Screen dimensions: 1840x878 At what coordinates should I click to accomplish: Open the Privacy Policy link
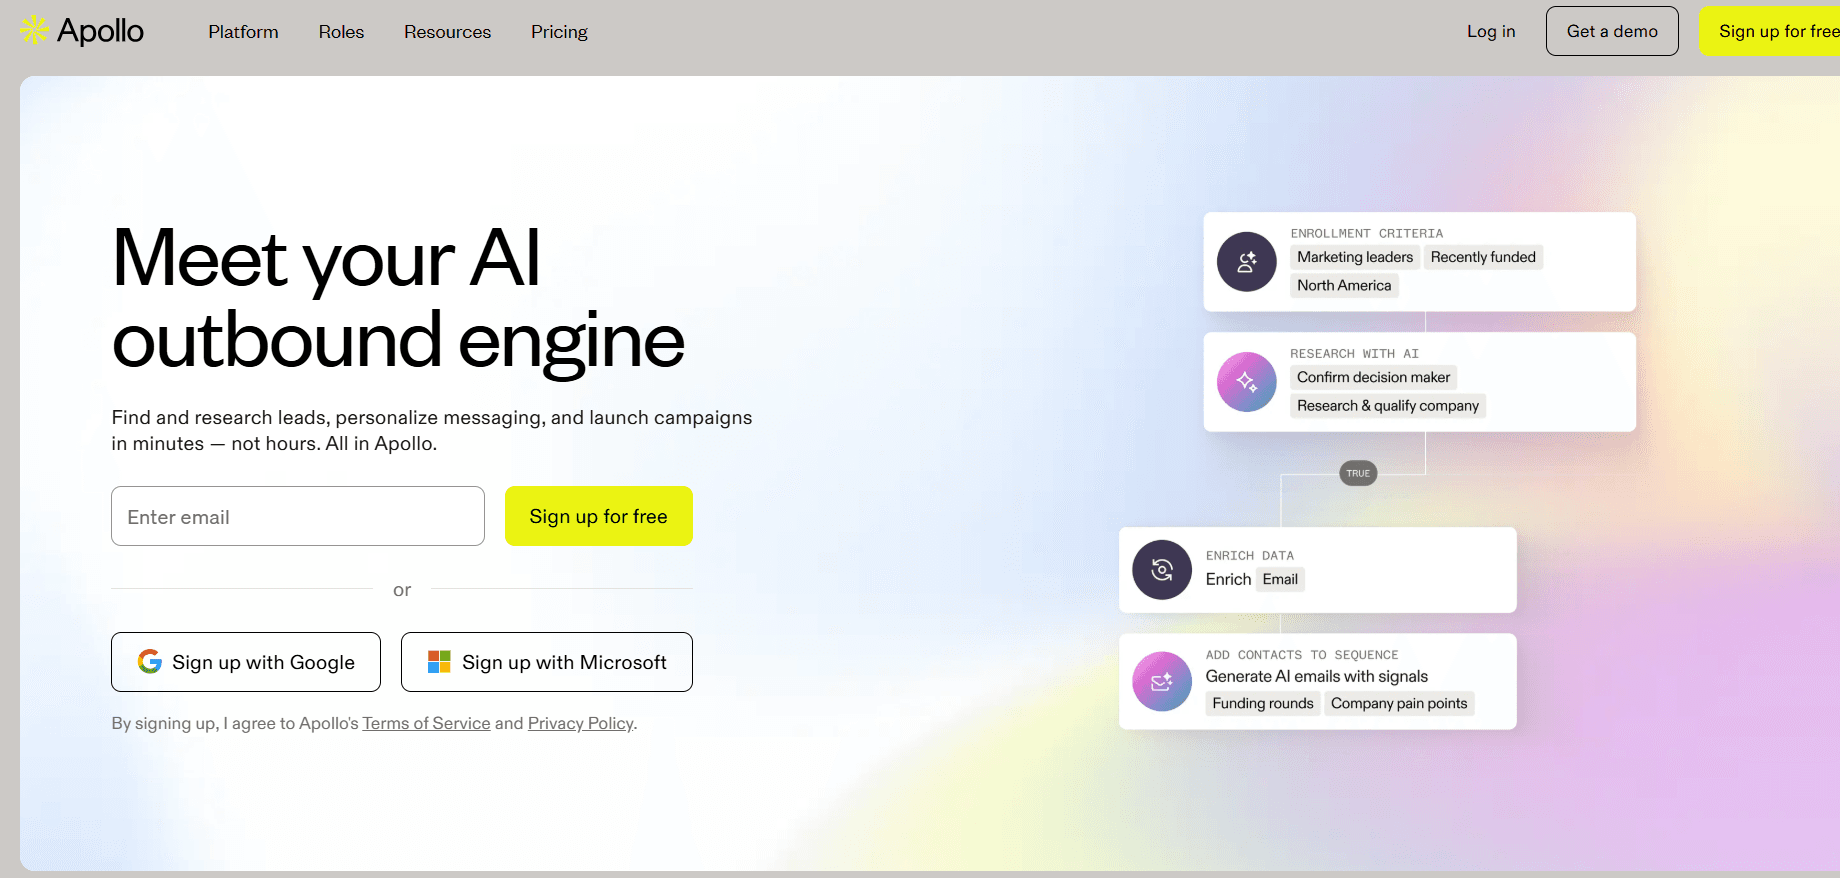[x=580, y=723]
